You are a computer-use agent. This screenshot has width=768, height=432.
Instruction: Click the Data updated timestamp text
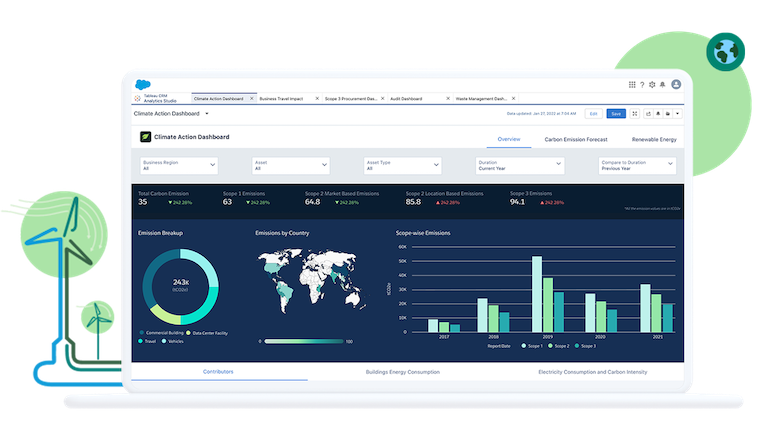click(x=541, y=114)
